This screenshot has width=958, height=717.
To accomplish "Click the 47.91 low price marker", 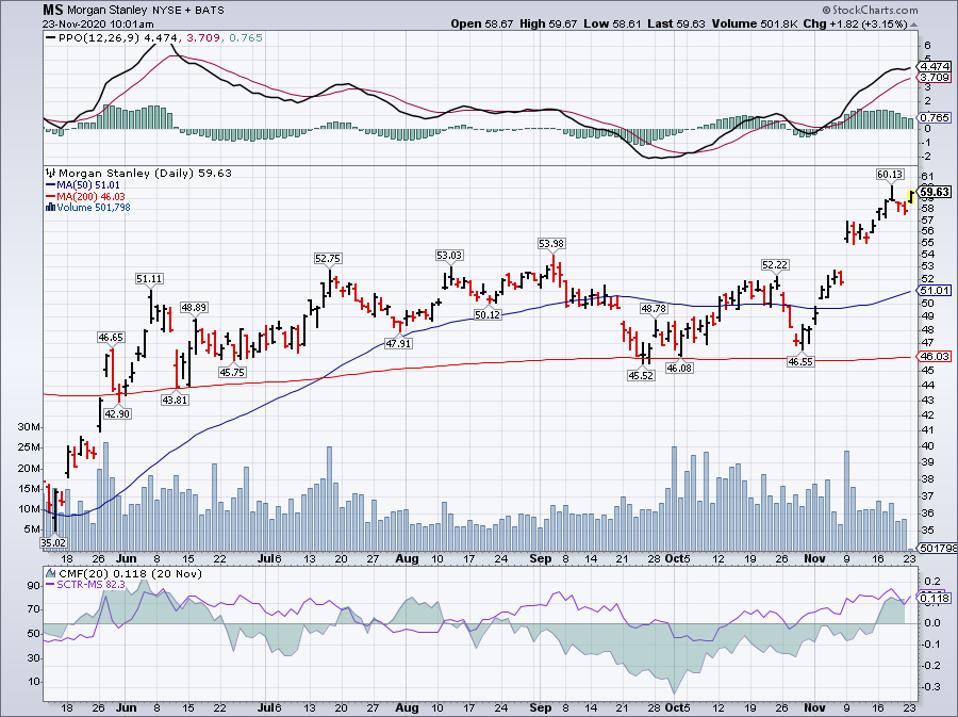I will (x=398, y=344).
